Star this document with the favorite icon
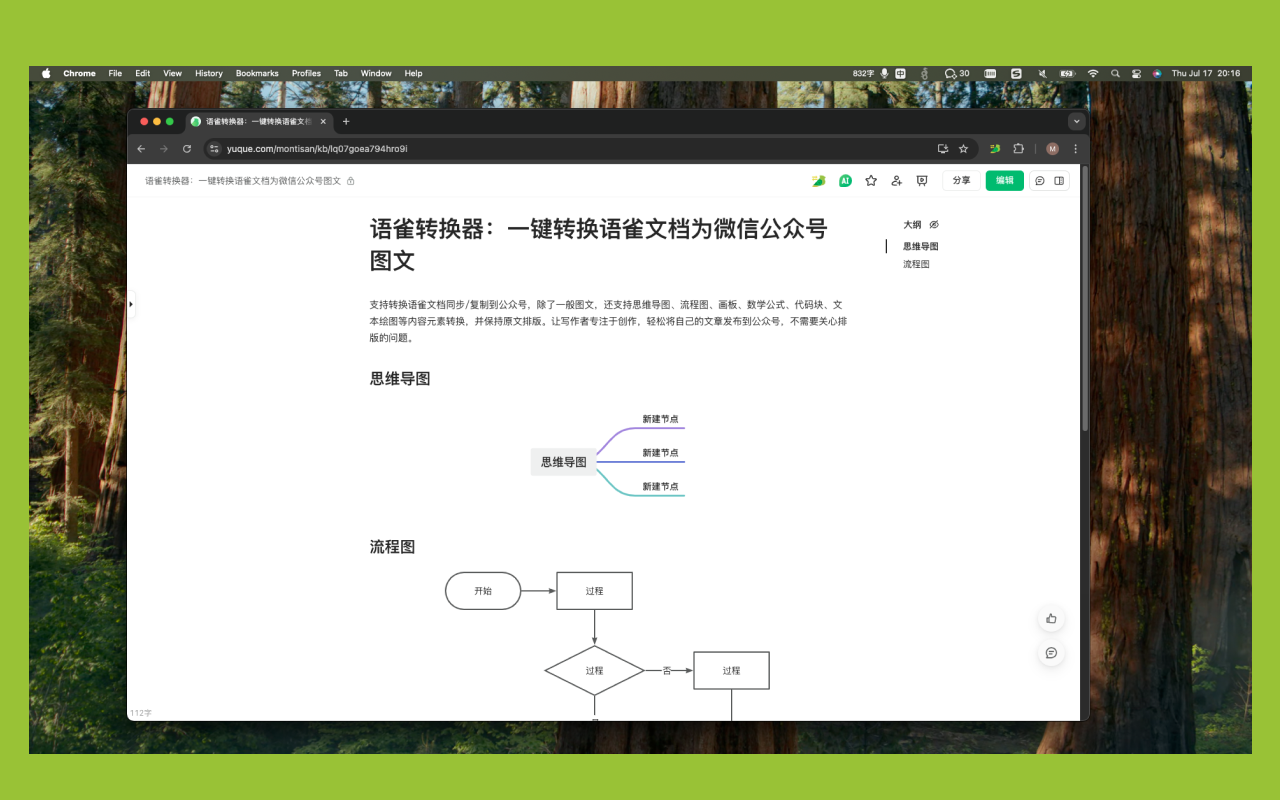 click(x=871, y=181)
